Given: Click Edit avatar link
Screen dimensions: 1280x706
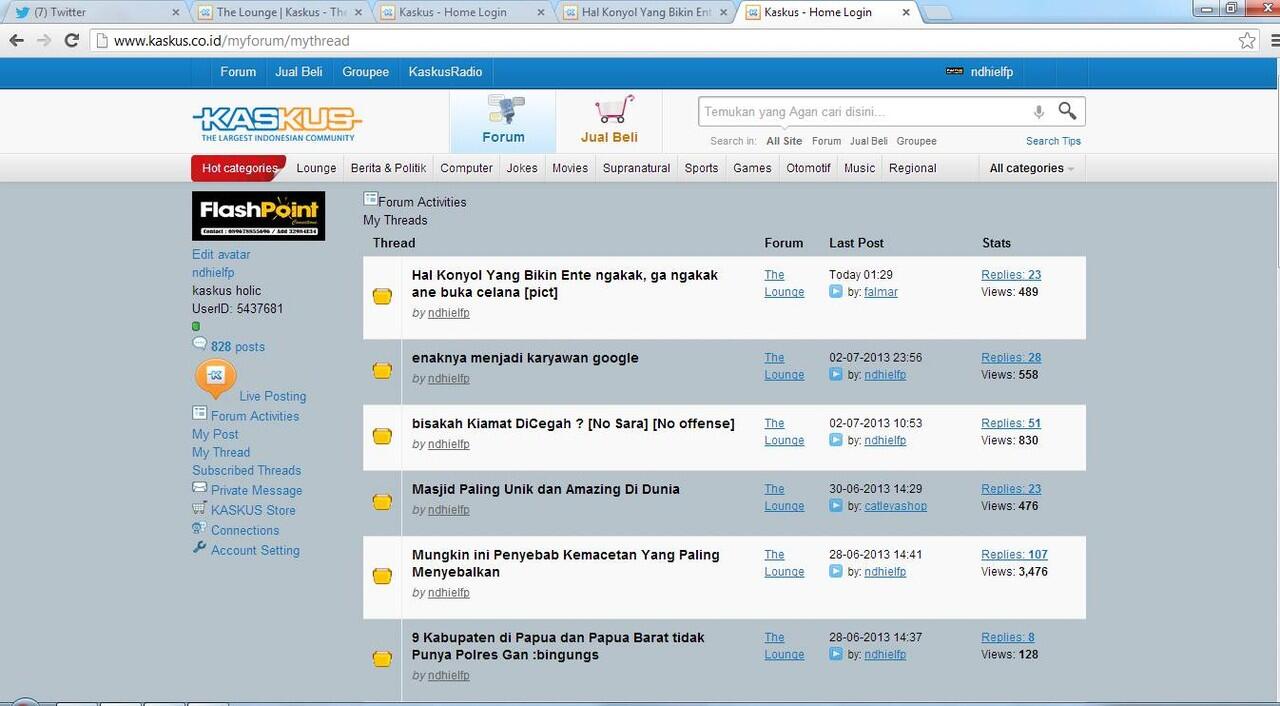Looking at the screenshot, I should point(221,254).
